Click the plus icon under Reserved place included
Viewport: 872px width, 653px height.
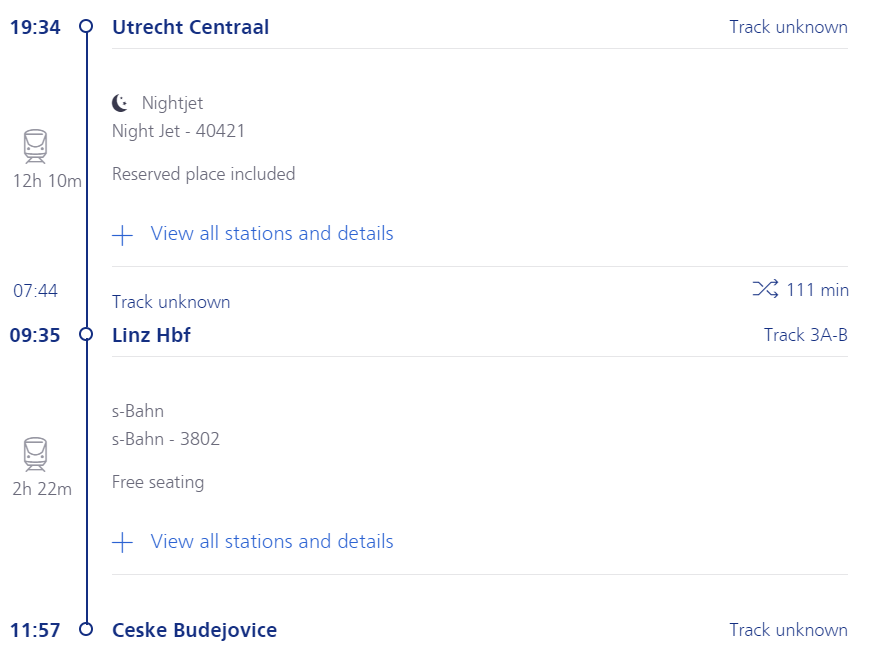tap(122, 235)
